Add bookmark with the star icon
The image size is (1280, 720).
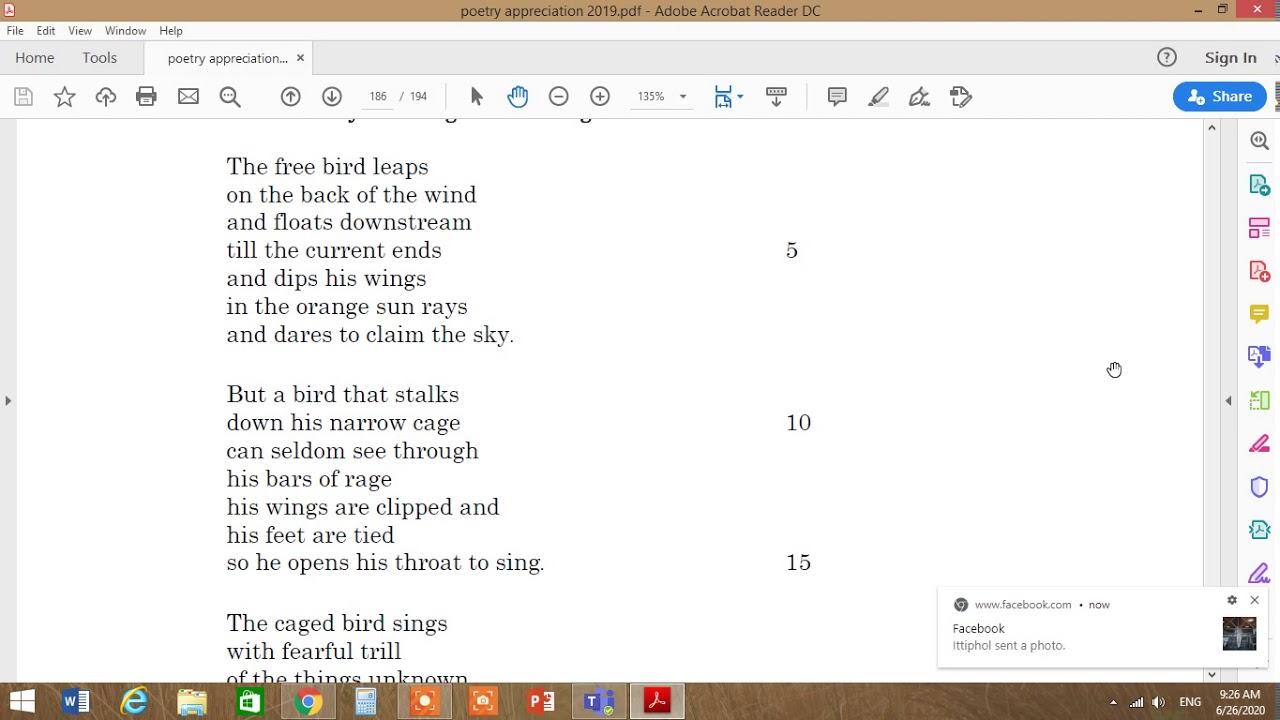[64, 97]
